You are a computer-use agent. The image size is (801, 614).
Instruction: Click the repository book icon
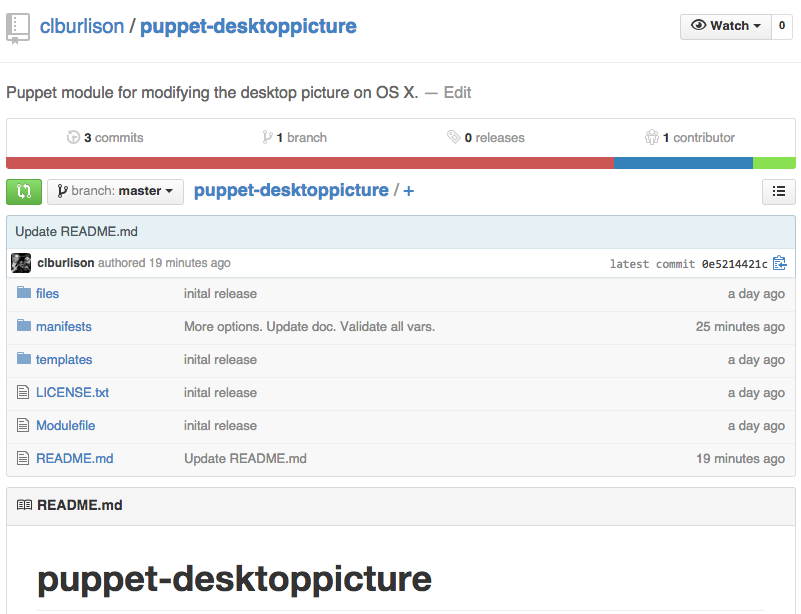pyautogui.click(x=17, y=29)
